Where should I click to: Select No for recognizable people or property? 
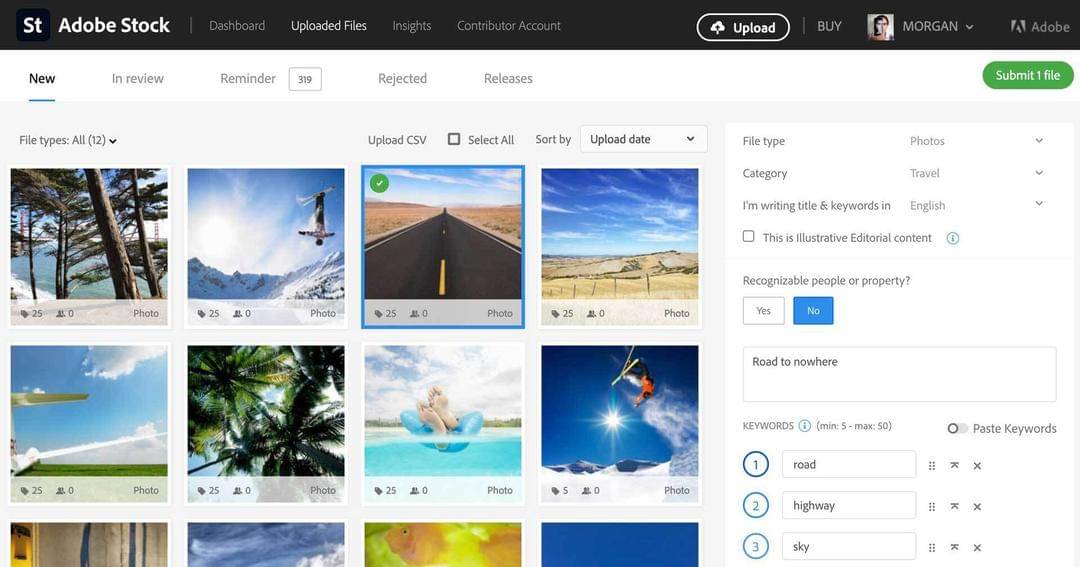[x=813, y=311]
